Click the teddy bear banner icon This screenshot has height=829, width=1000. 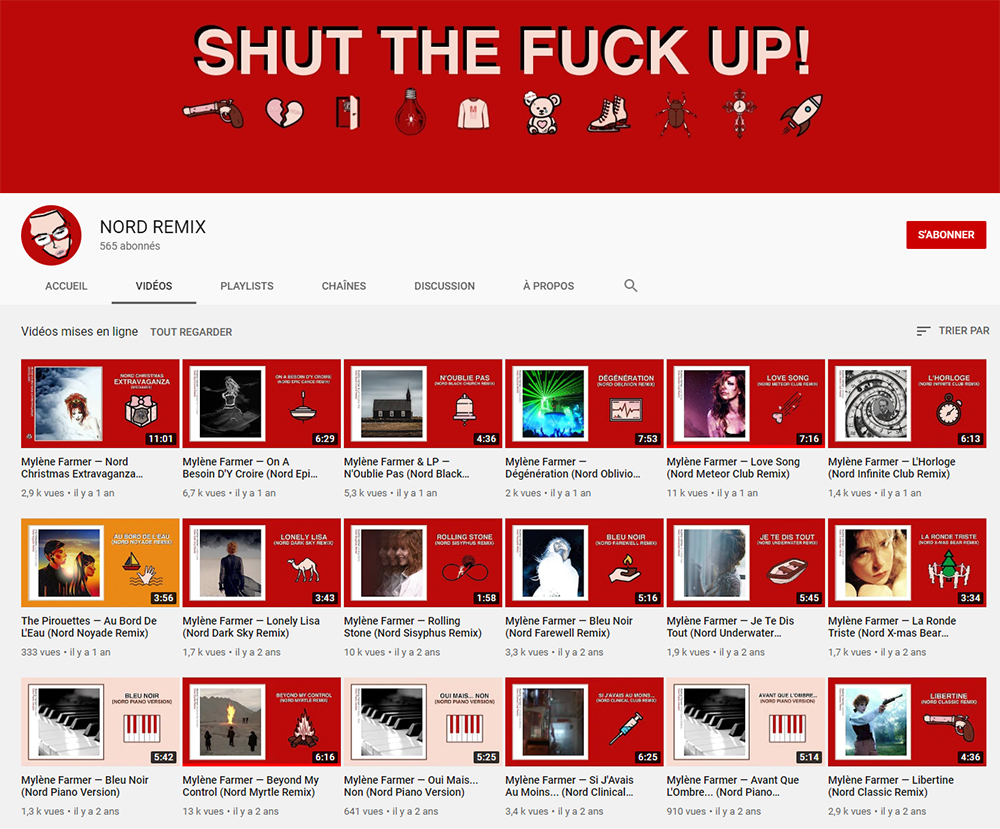click(x=542, y=113)
